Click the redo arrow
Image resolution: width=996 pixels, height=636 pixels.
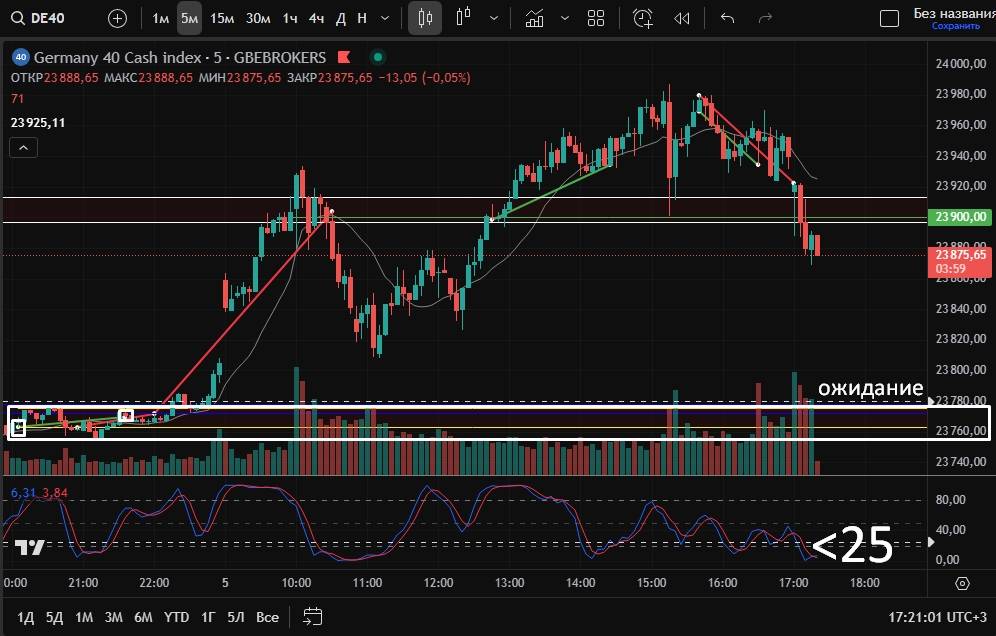(766, 18)
